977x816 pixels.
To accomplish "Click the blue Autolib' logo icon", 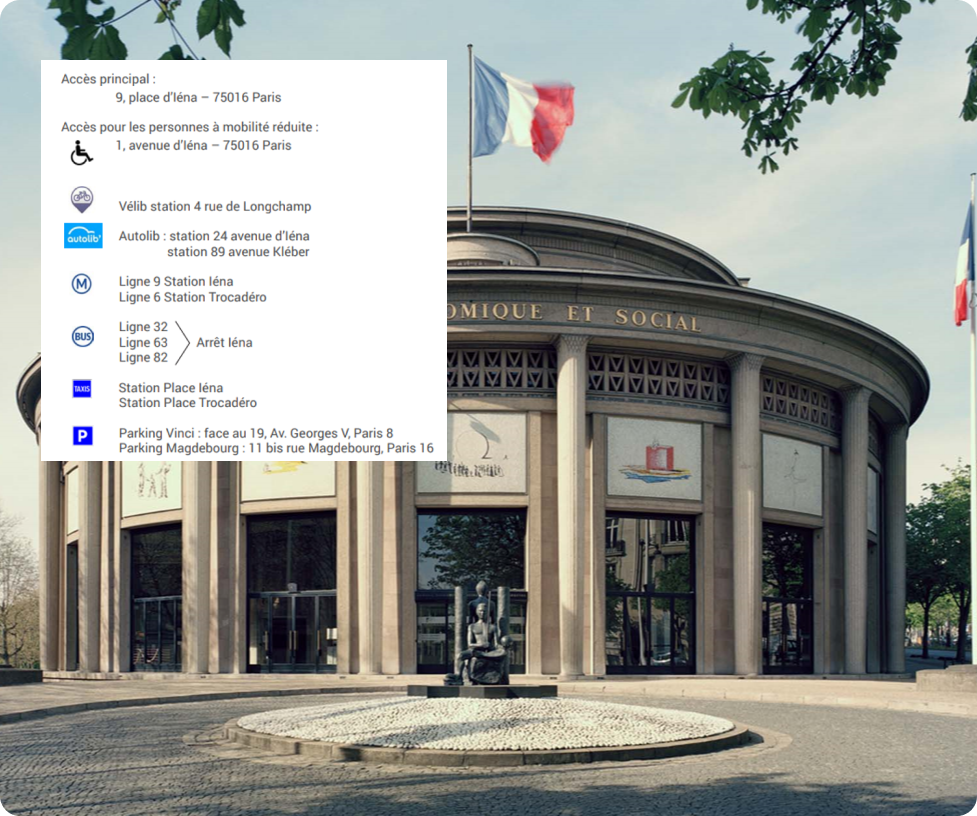I will tap(83, 236).
